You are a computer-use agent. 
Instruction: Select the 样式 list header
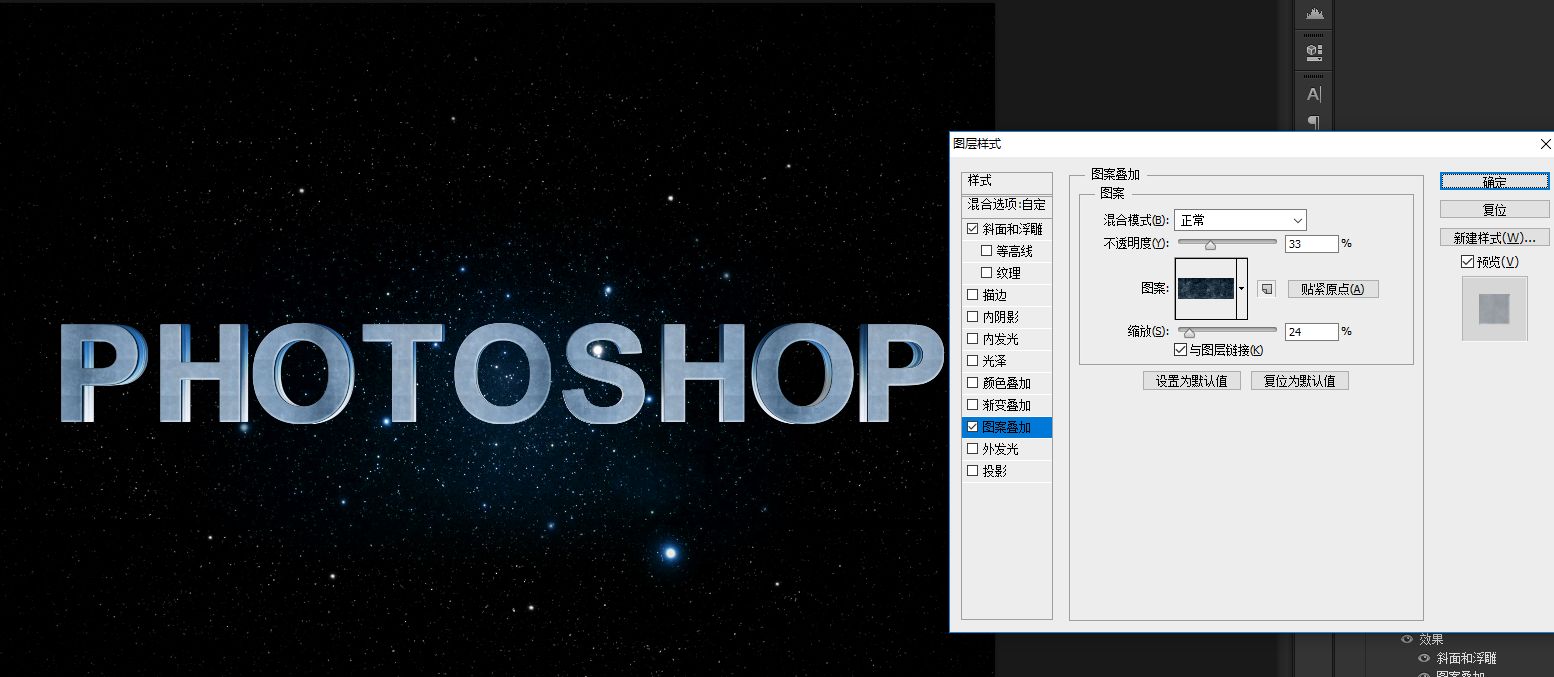[1007, 181]
